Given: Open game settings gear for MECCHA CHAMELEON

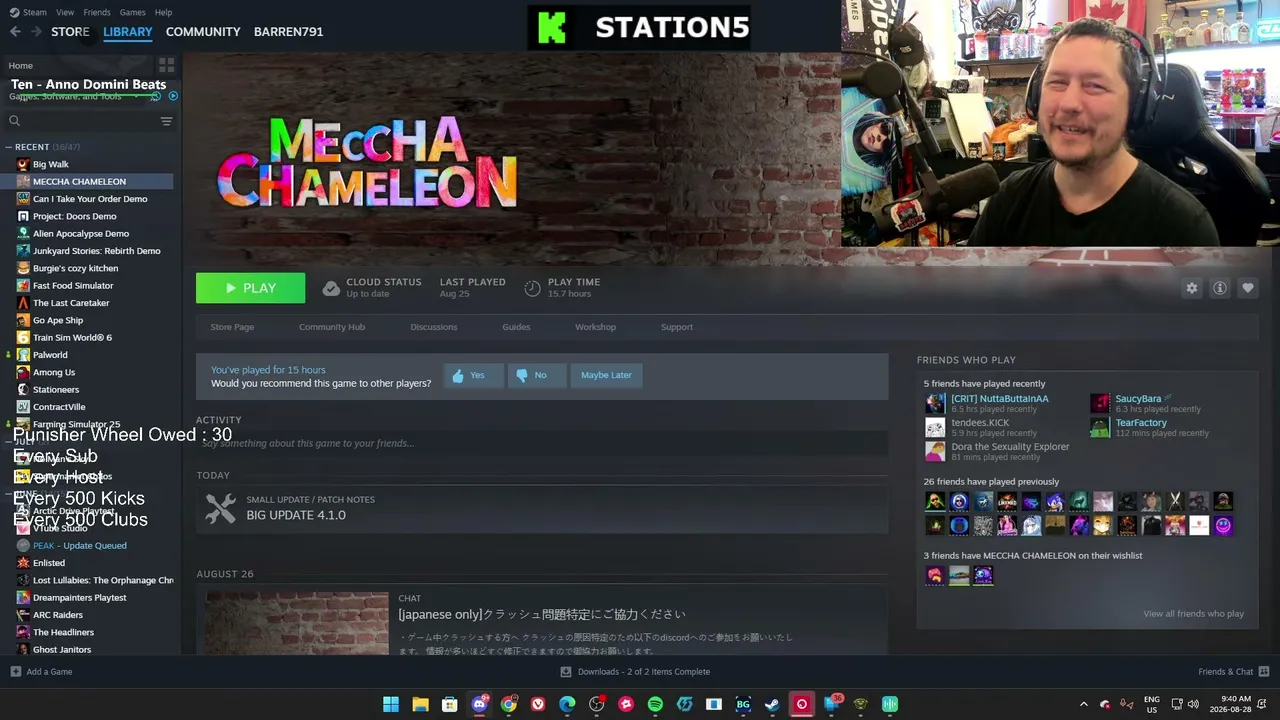Looking at the screenshot, I should (1191, 288).
